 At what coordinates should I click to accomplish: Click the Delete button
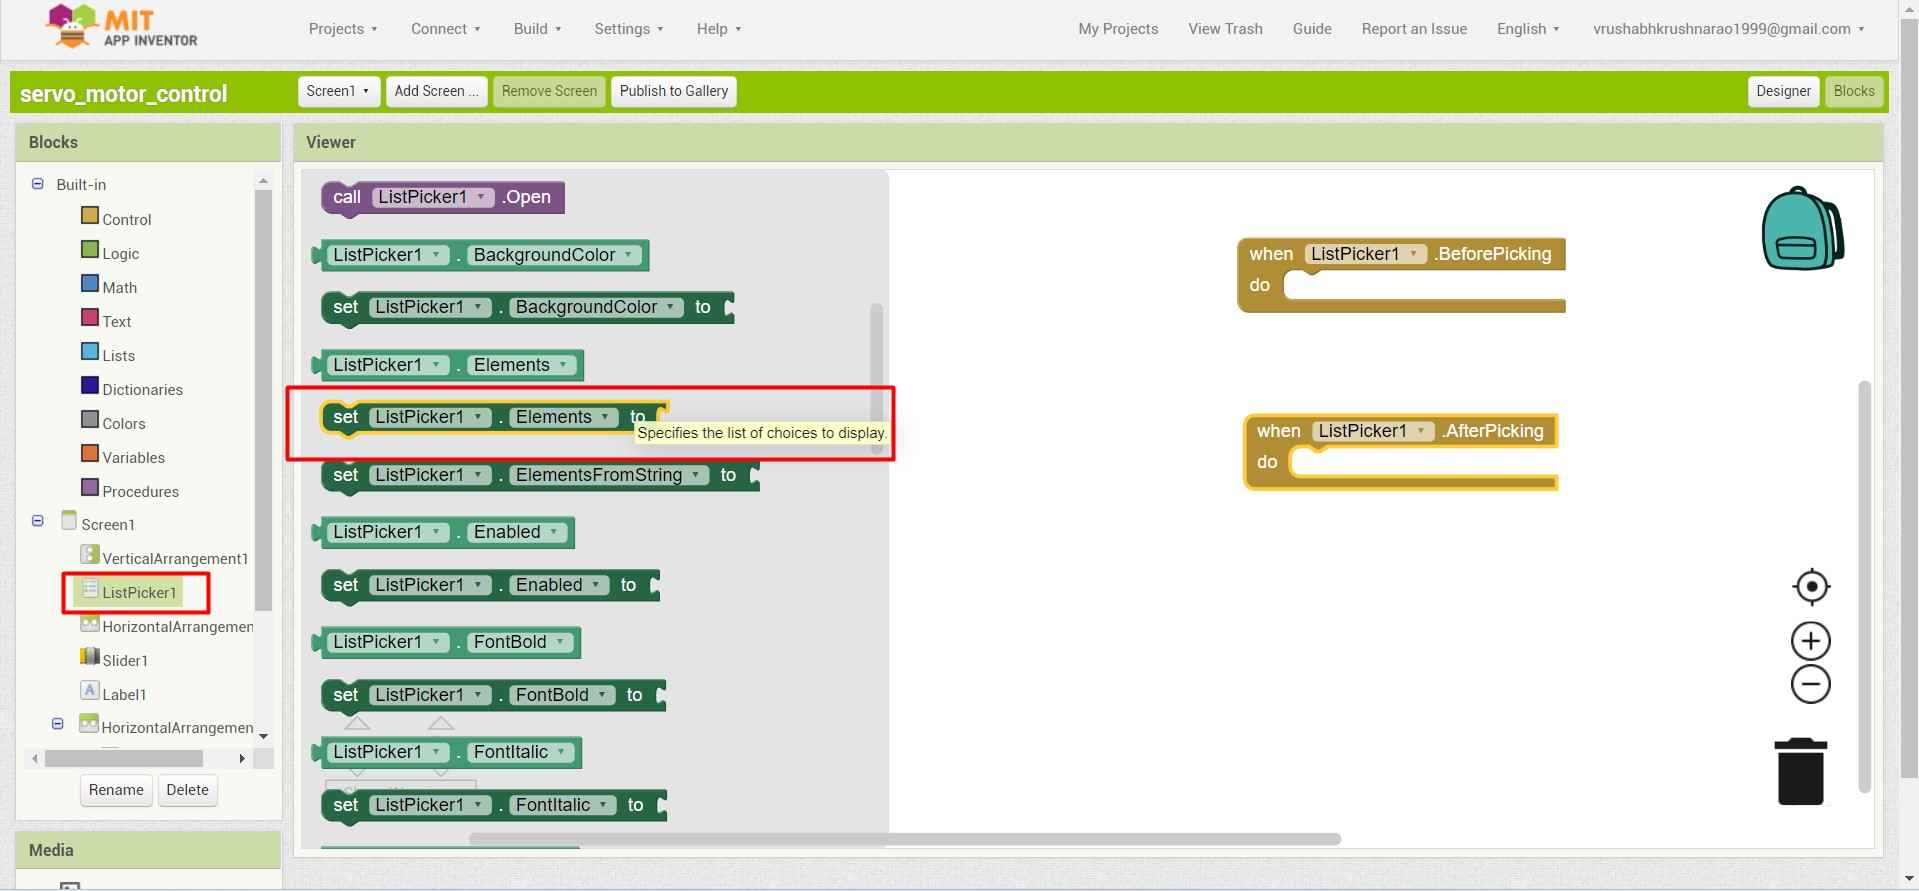click(187, 790)
